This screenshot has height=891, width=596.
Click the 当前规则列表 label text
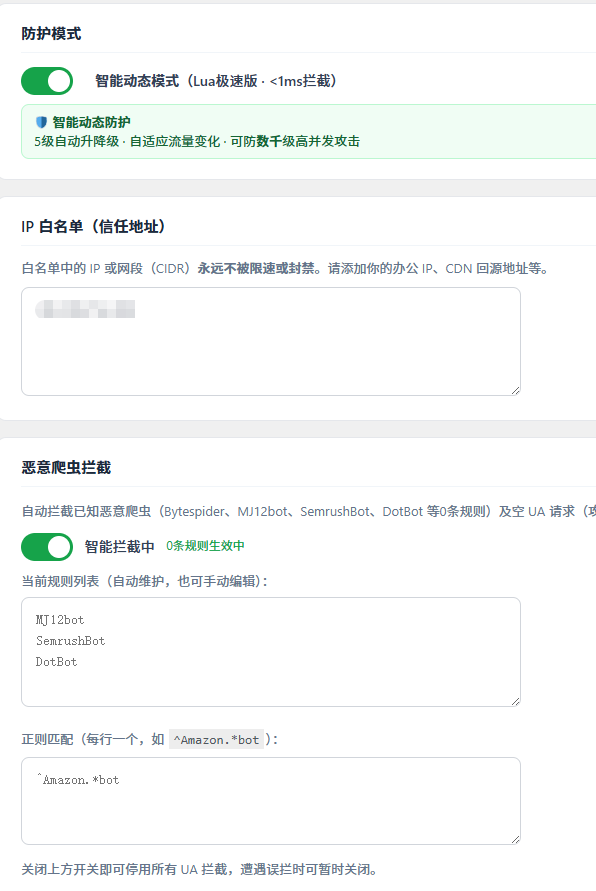[x=144, y=581]
